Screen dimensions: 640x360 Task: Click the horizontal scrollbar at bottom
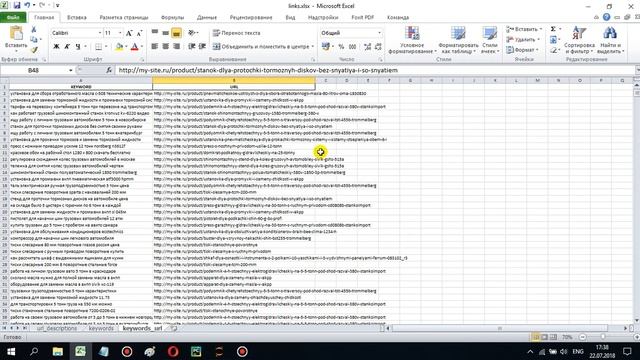click(499, 328)
